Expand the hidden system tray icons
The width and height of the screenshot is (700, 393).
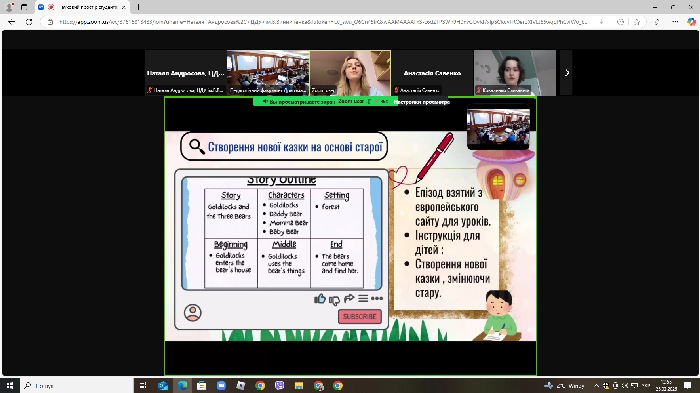[x=596, y=385]
